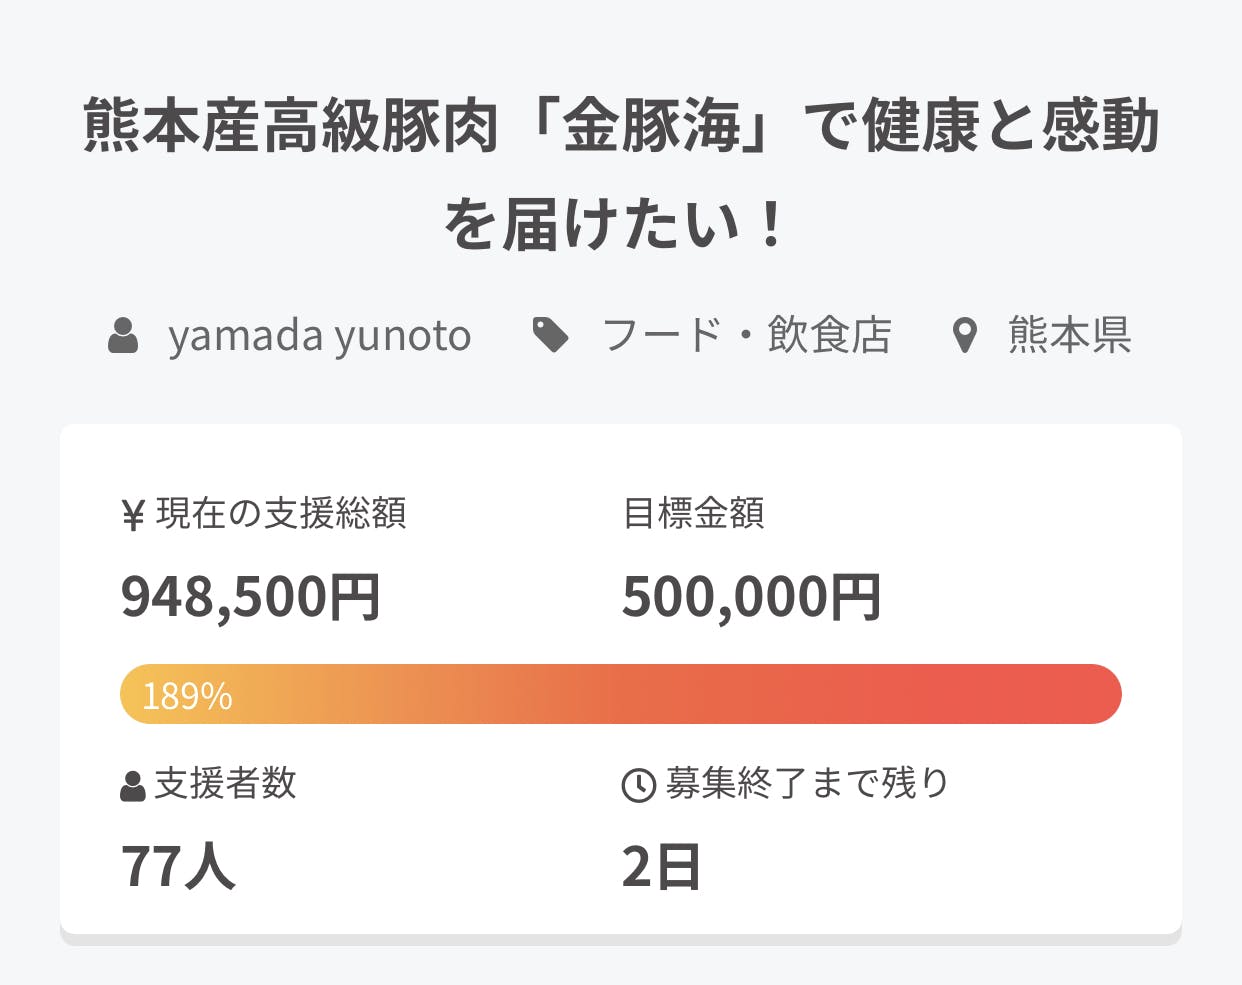Open the yamada yunoto profile link
1242x985 pixels.
coord(319,336)
